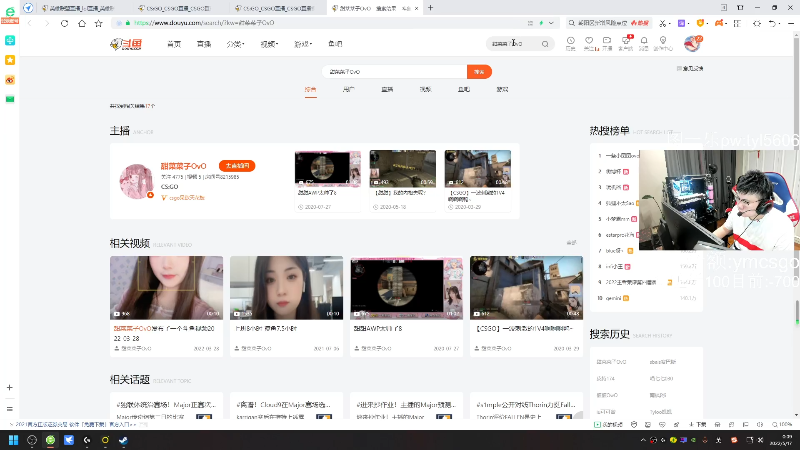The height and width of the screenshot is (450, 800).
Task: Click the message icon with red badge
Action: (x=626, y=43)
